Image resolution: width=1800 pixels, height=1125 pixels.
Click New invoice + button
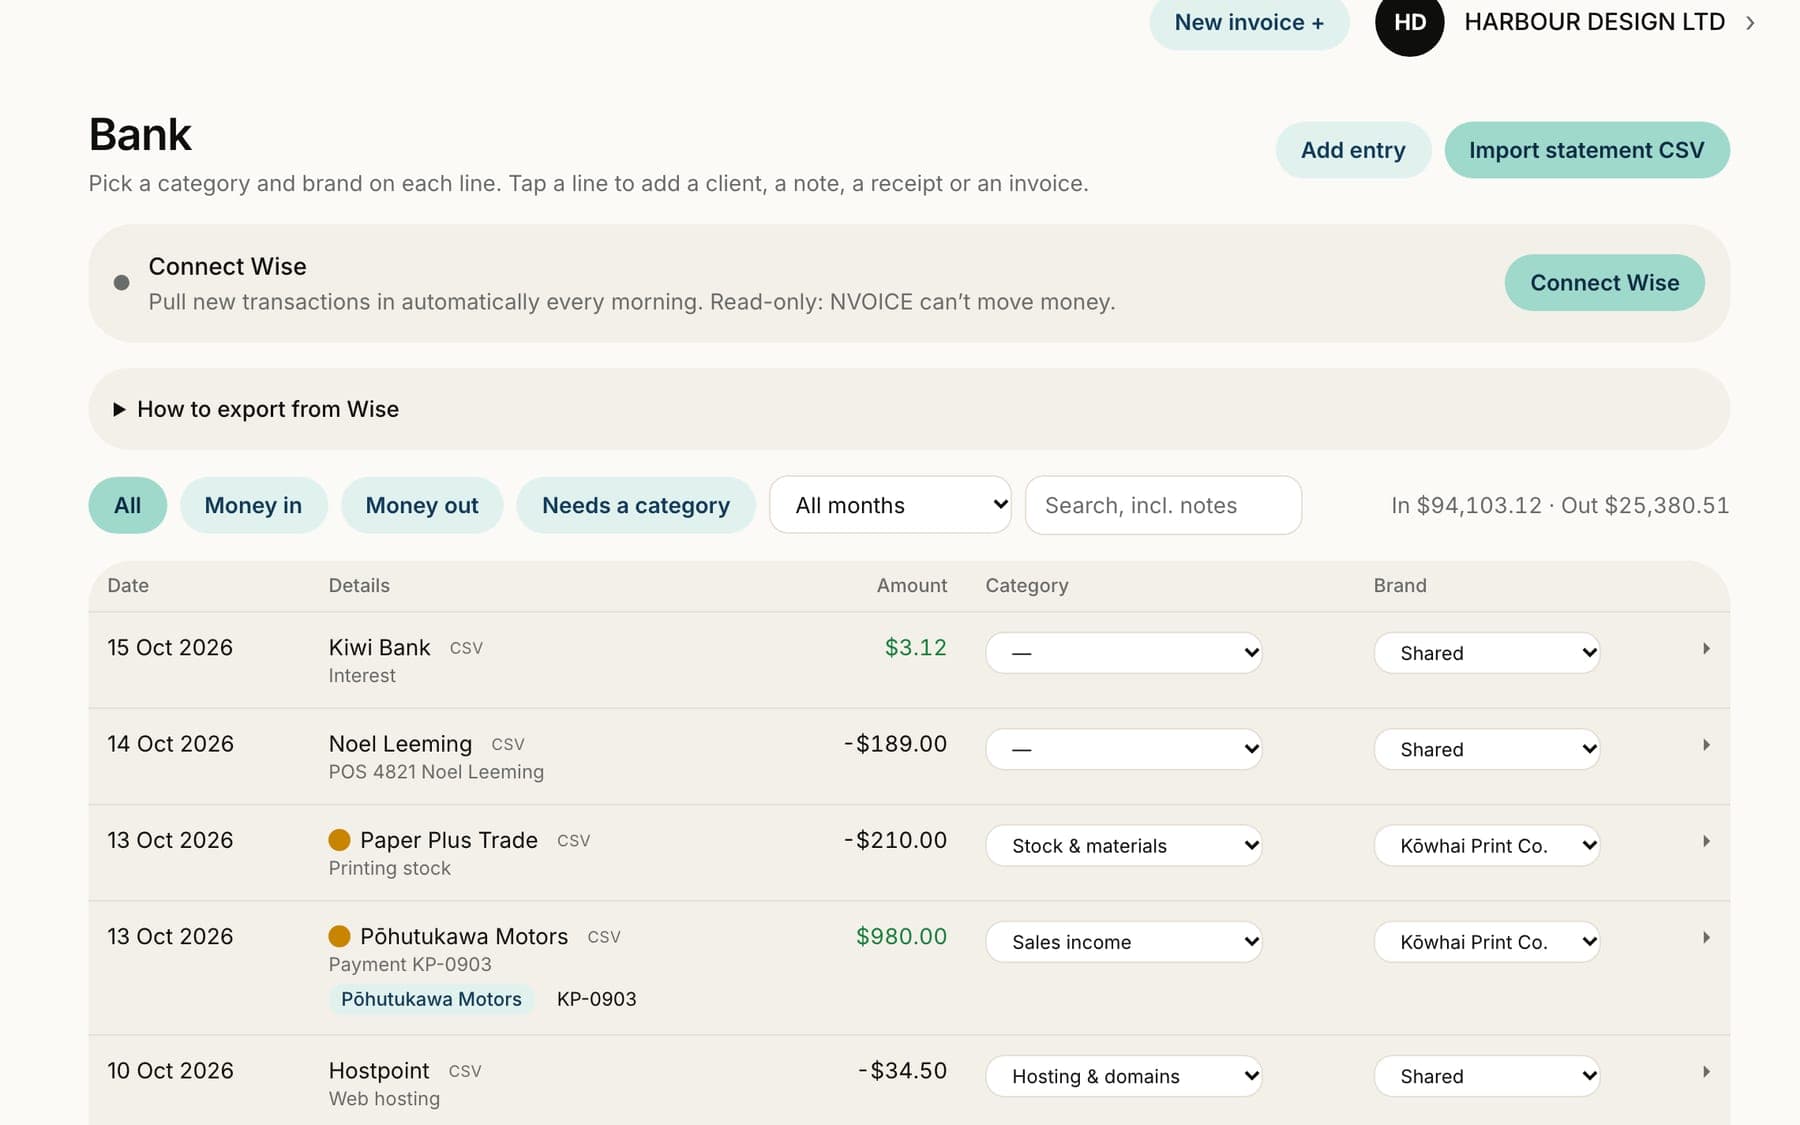pos(1249,23)
